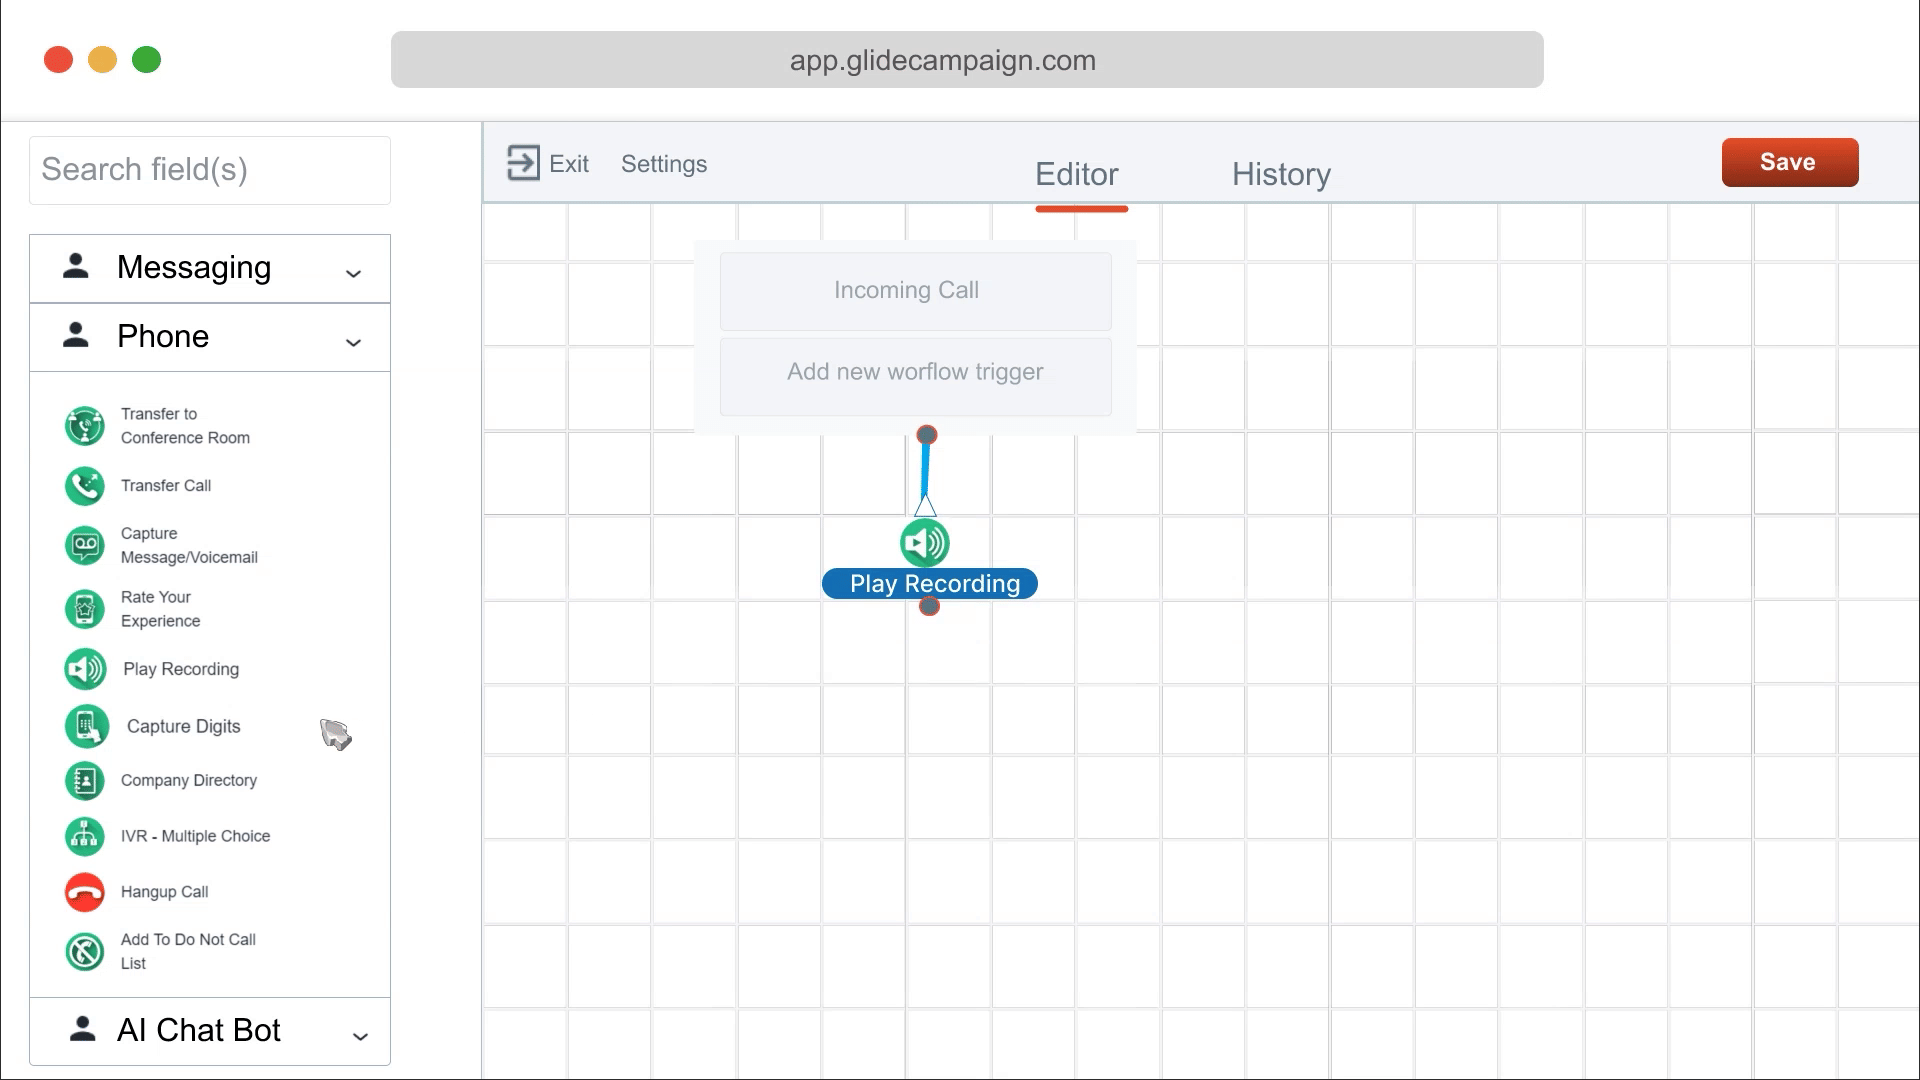The image size is (1920, 1080).
Task: Select the Capture Message/Voicemail icon
Action: pyautogui.click(x=85, y=546)
